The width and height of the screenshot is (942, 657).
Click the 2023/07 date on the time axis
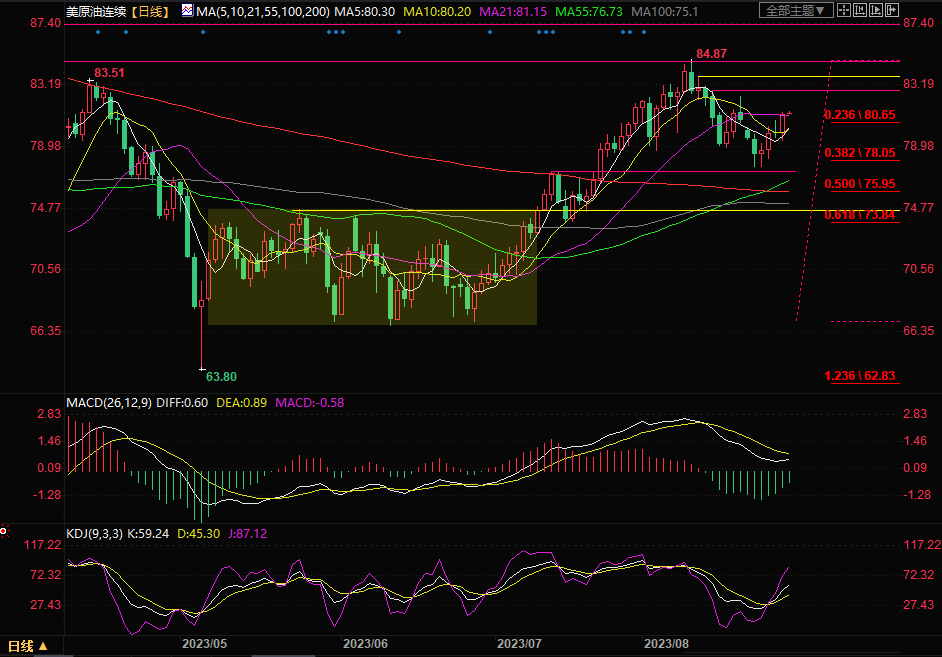coord(519,644)
